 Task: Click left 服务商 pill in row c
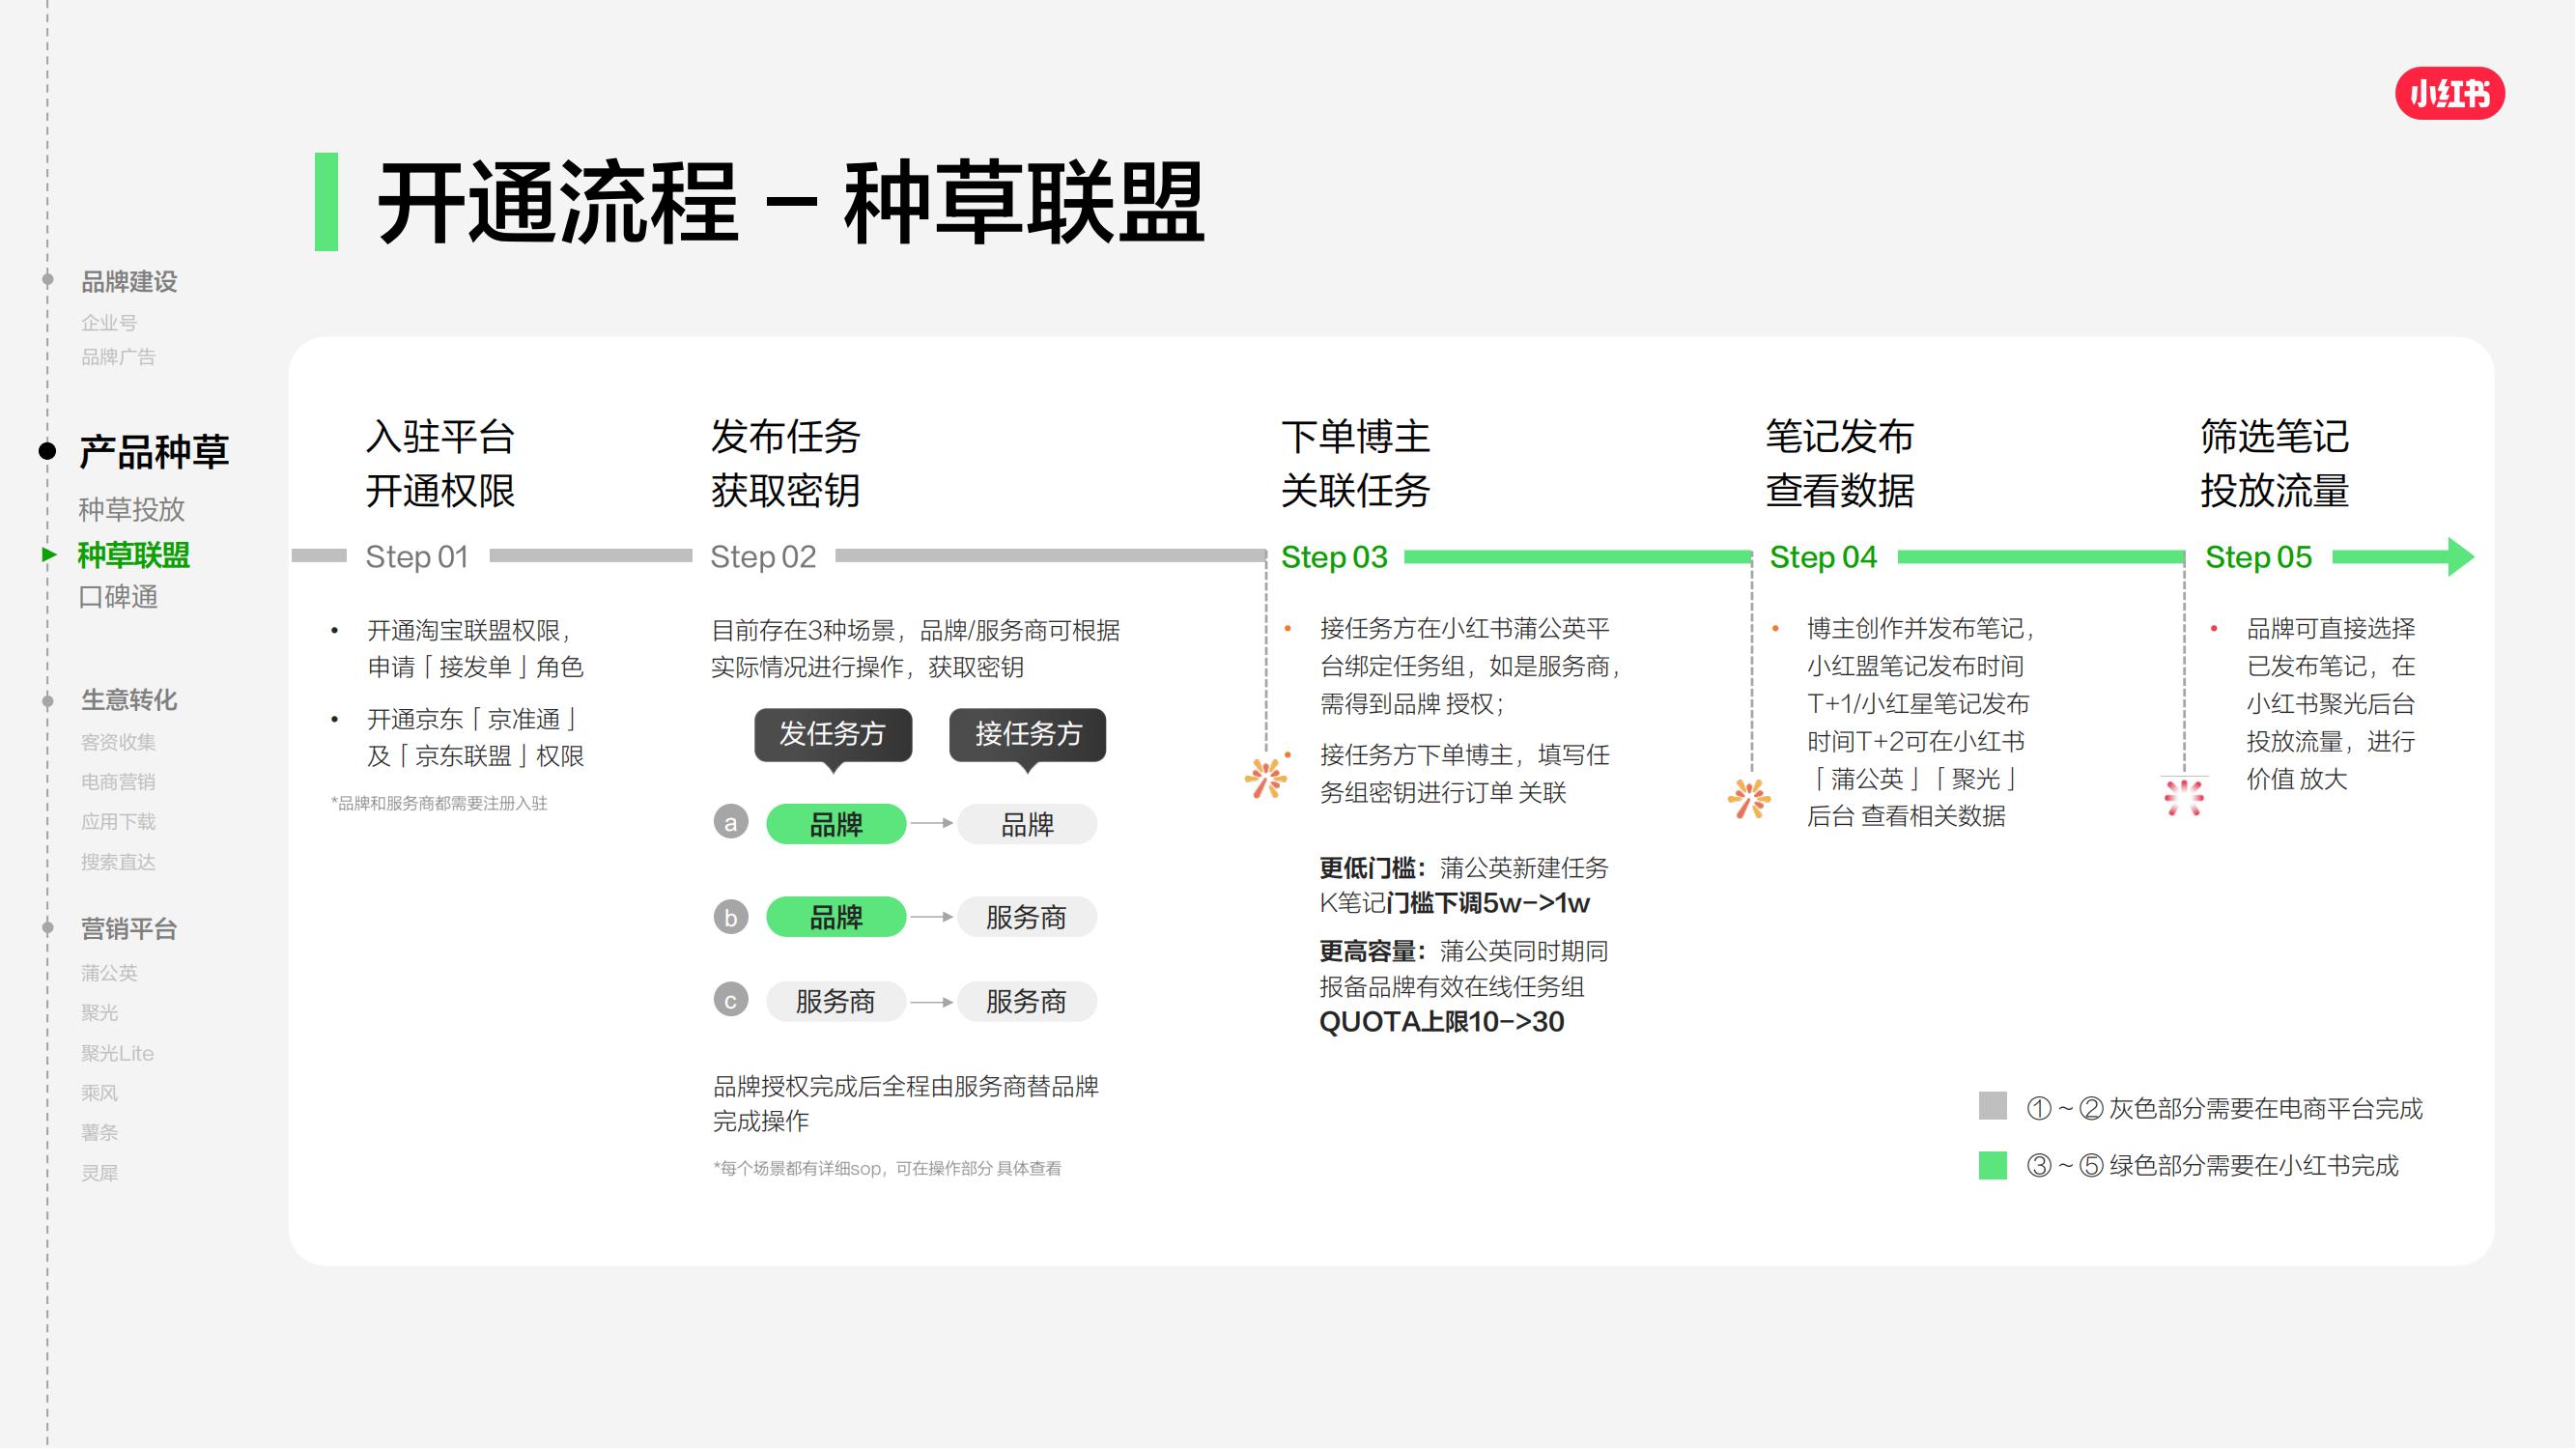pos(836,1001)
